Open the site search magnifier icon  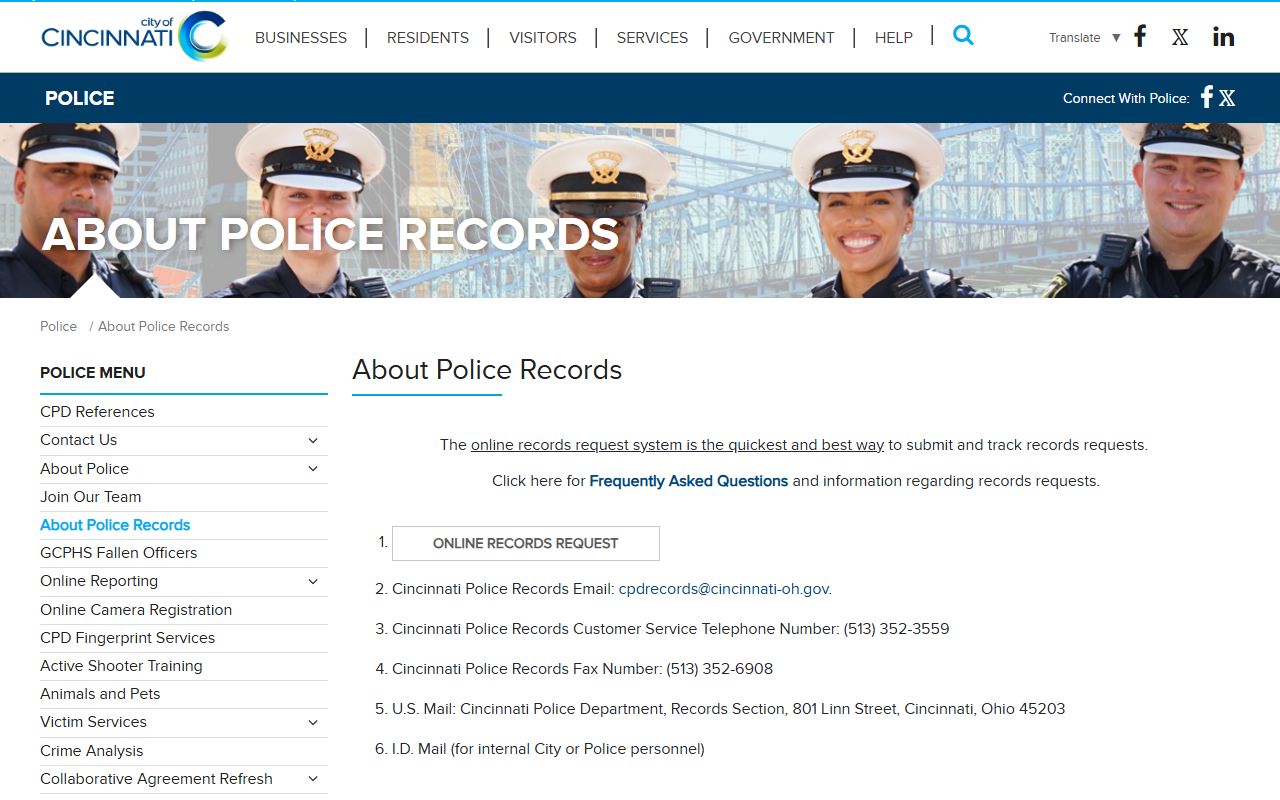pyautogui.click(x=963, y=36)
